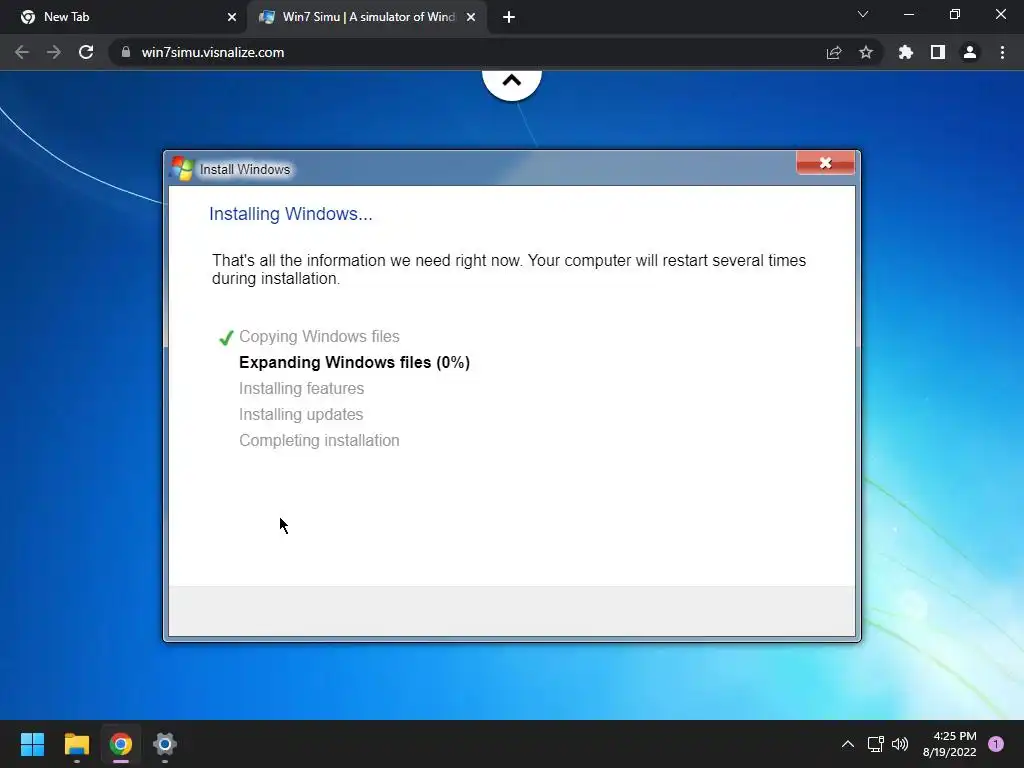The width and height of the screenshot is (1024, 768).
Task: Select 'Copying Windows files' step text
Action: [319, 336]
